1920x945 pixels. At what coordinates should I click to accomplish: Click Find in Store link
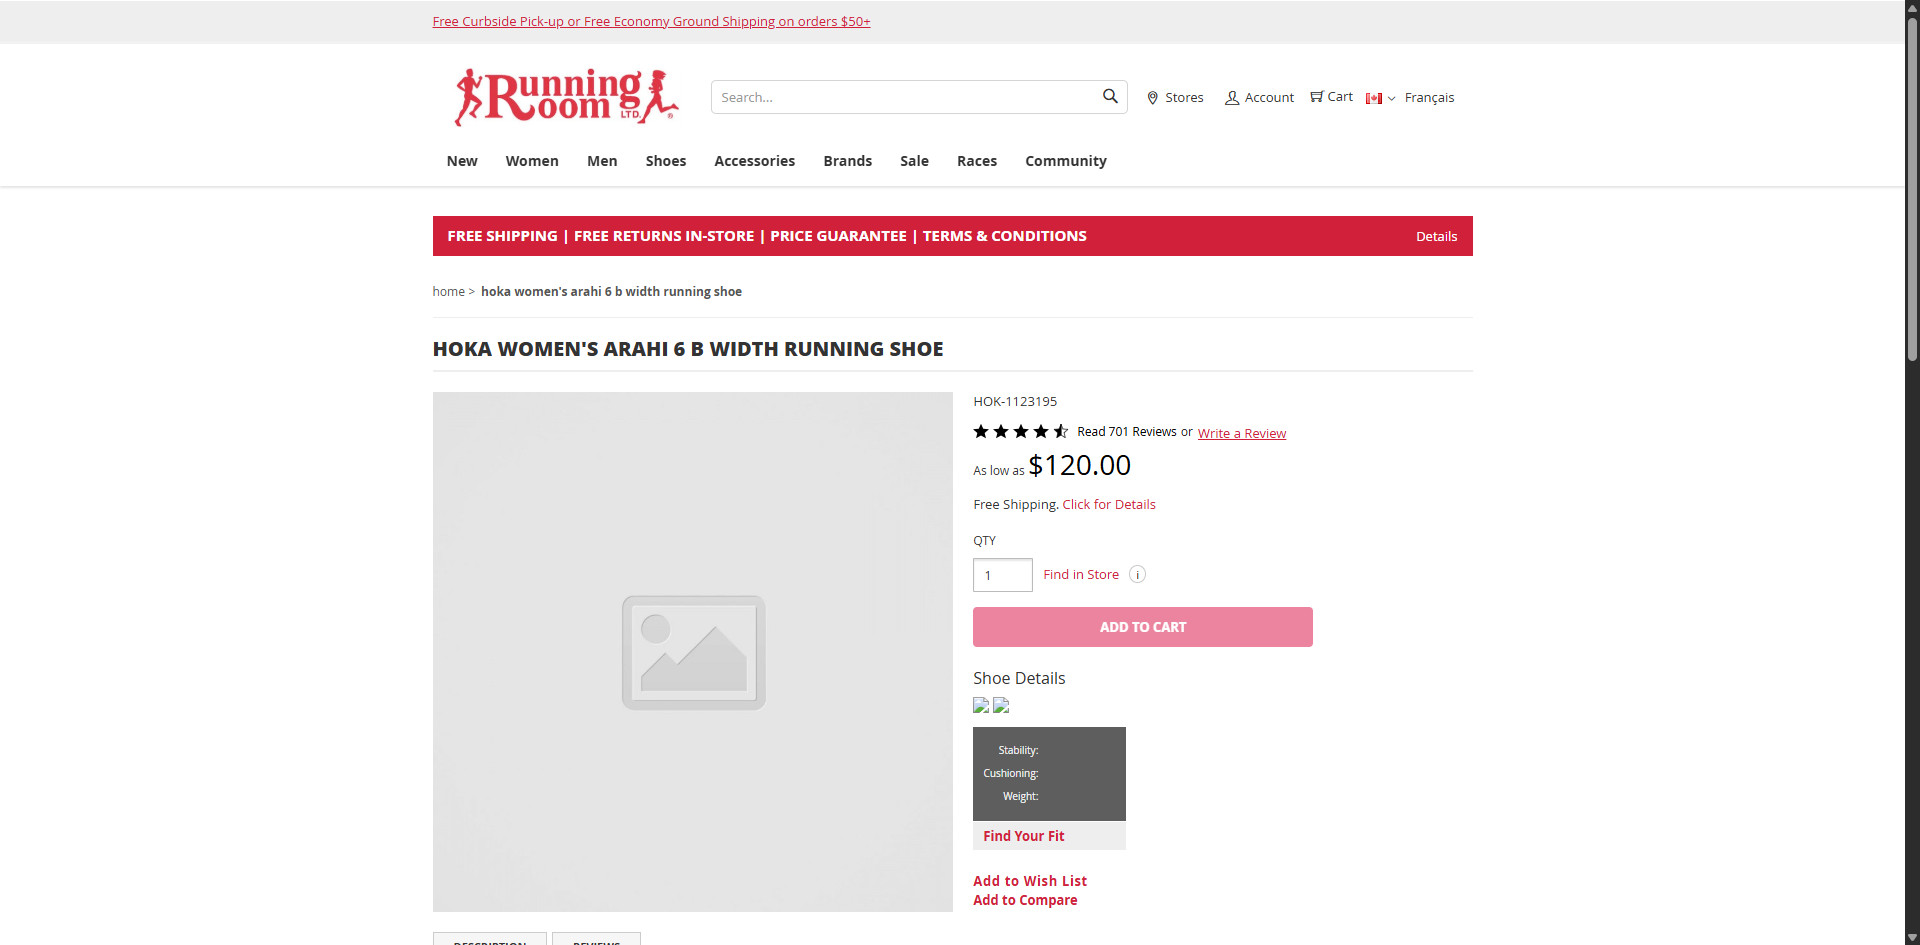click(1081, 574)
